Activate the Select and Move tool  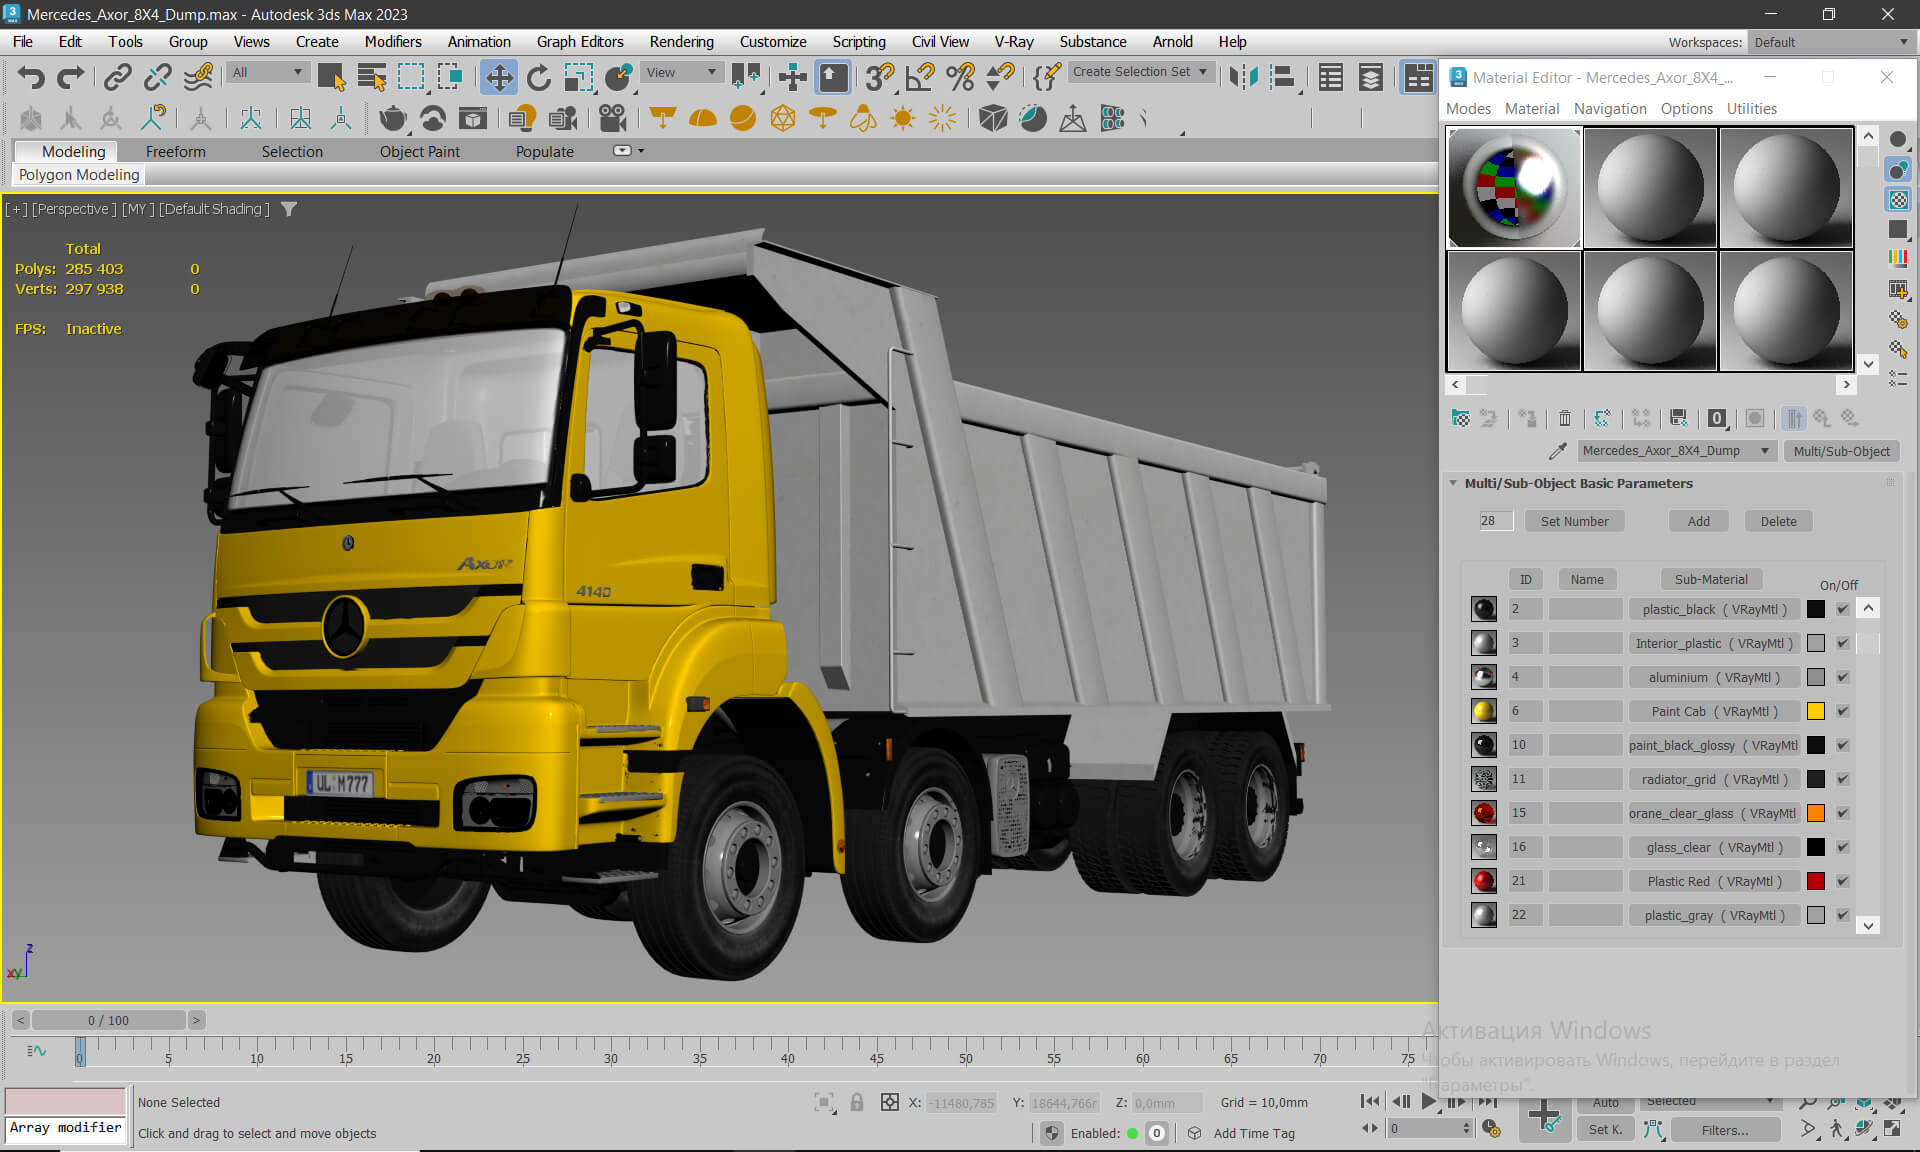(x=499, y=77)
